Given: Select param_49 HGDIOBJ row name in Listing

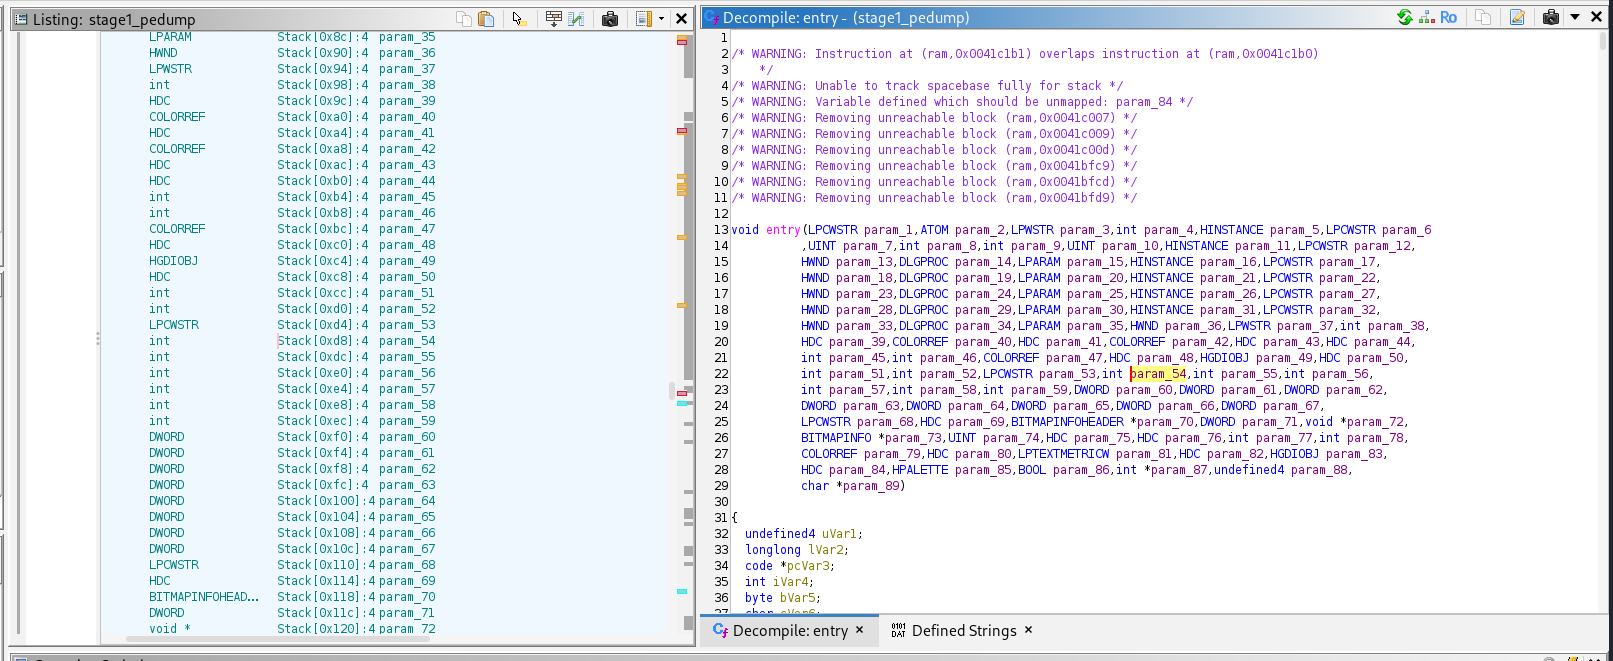Looking at the screenshot, I should click(407, 261).
